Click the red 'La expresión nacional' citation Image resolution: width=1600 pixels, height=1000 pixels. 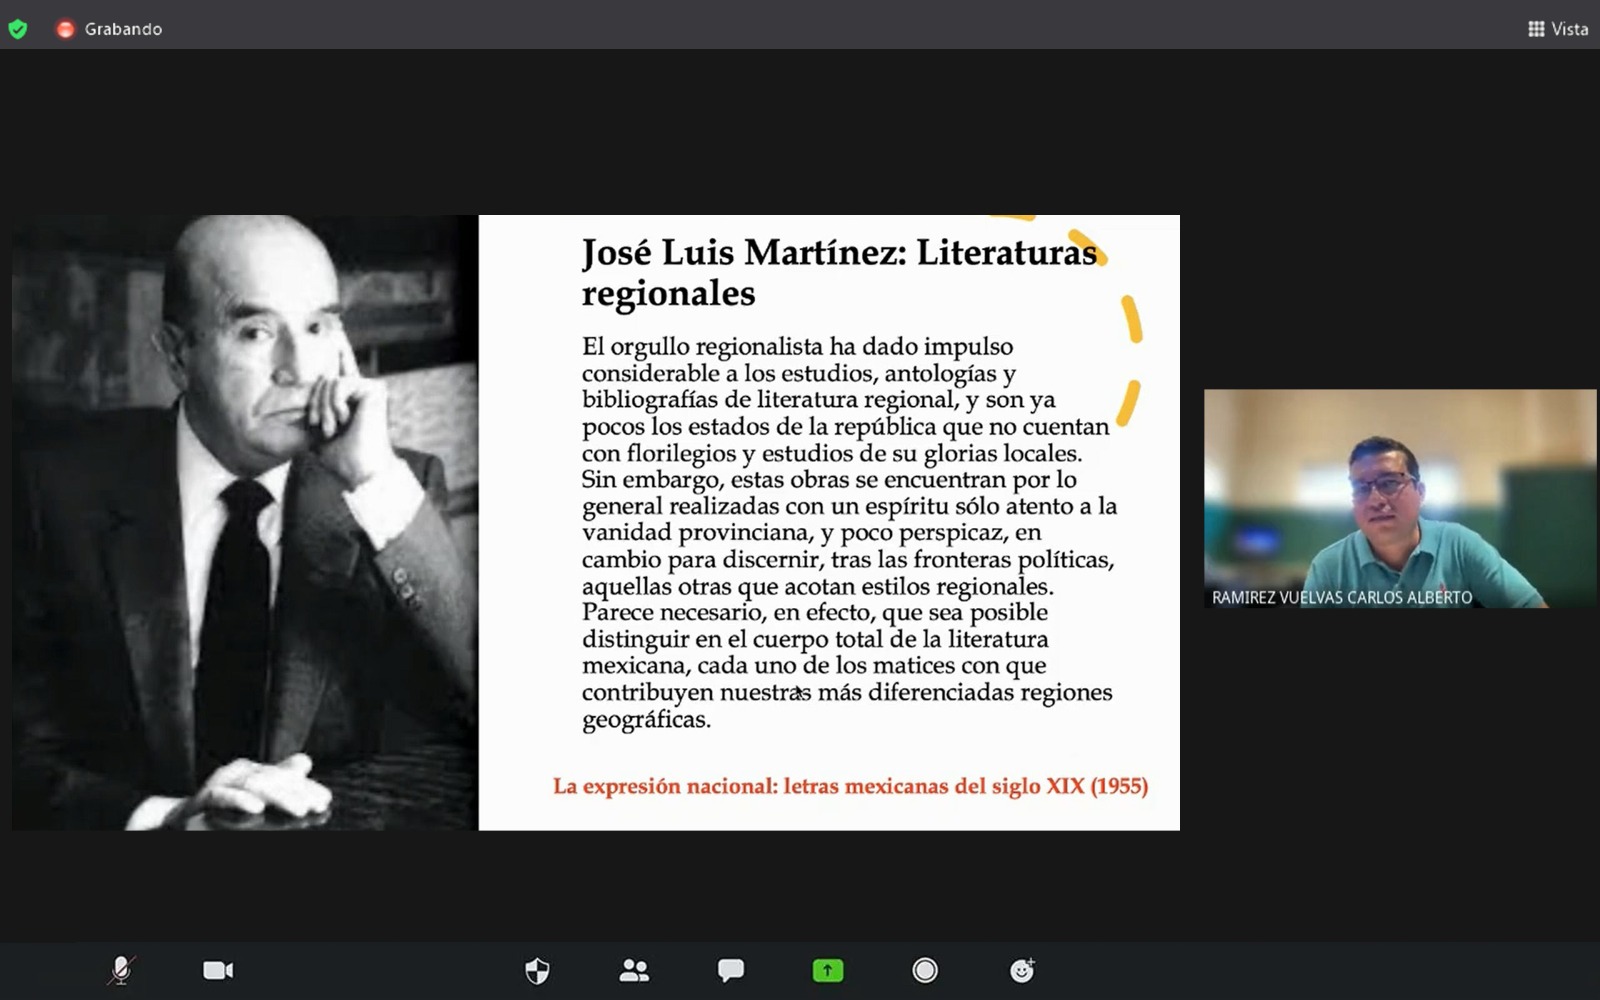click(850, 786)
